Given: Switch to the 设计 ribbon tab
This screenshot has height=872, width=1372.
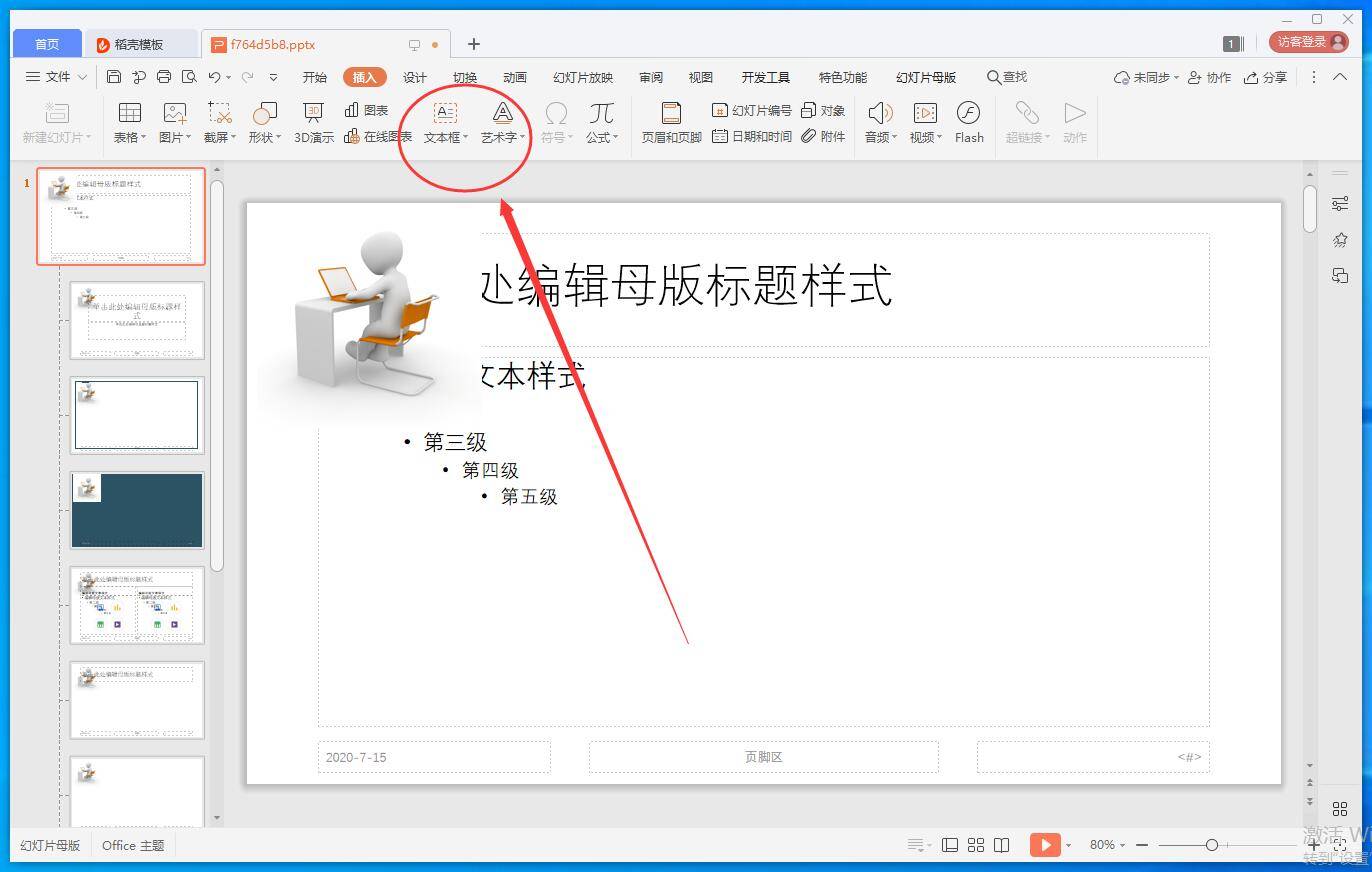Looking at the screenshot, I should [x=415, y=77].
